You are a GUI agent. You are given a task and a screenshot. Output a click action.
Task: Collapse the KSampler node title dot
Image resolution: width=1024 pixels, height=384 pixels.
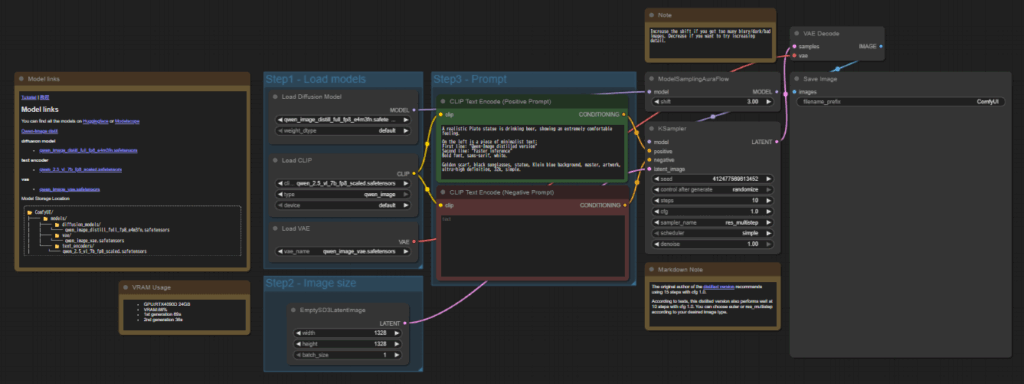651,129
